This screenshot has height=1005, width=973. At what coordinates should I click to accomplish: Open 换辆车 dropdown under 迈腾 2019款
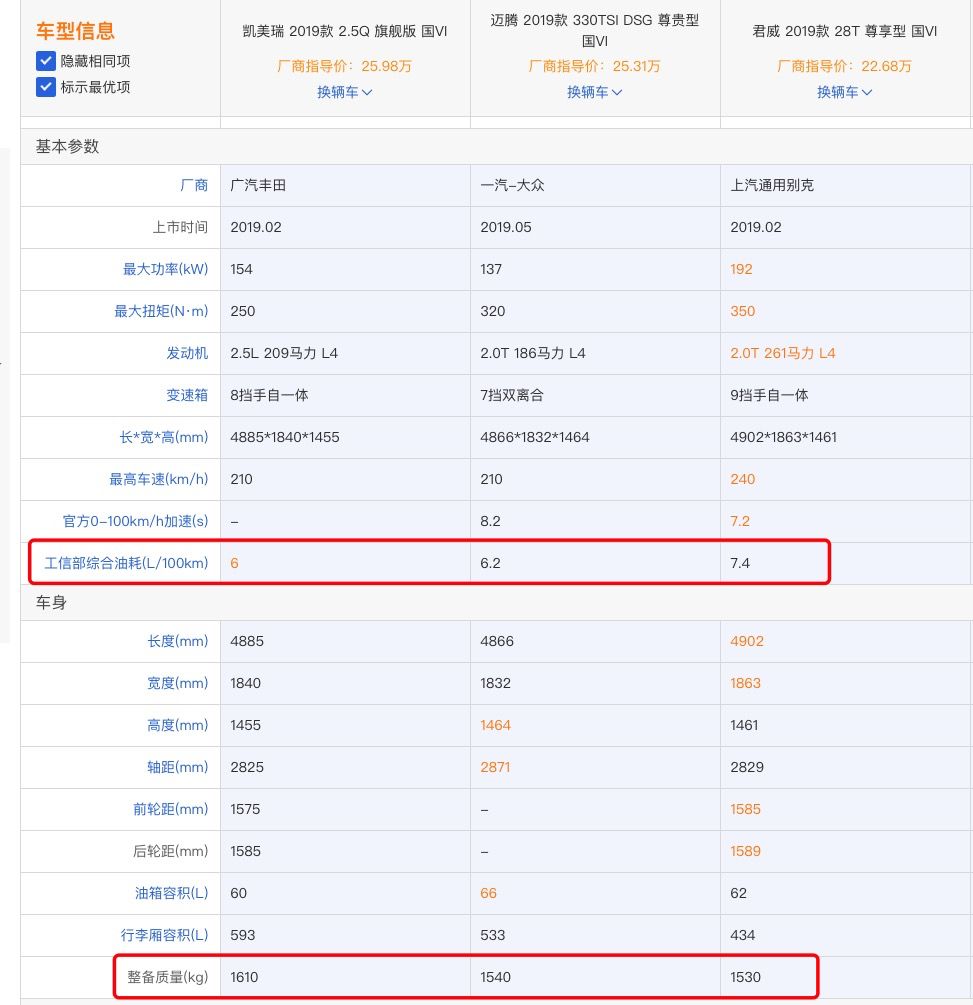pos(595,92)
